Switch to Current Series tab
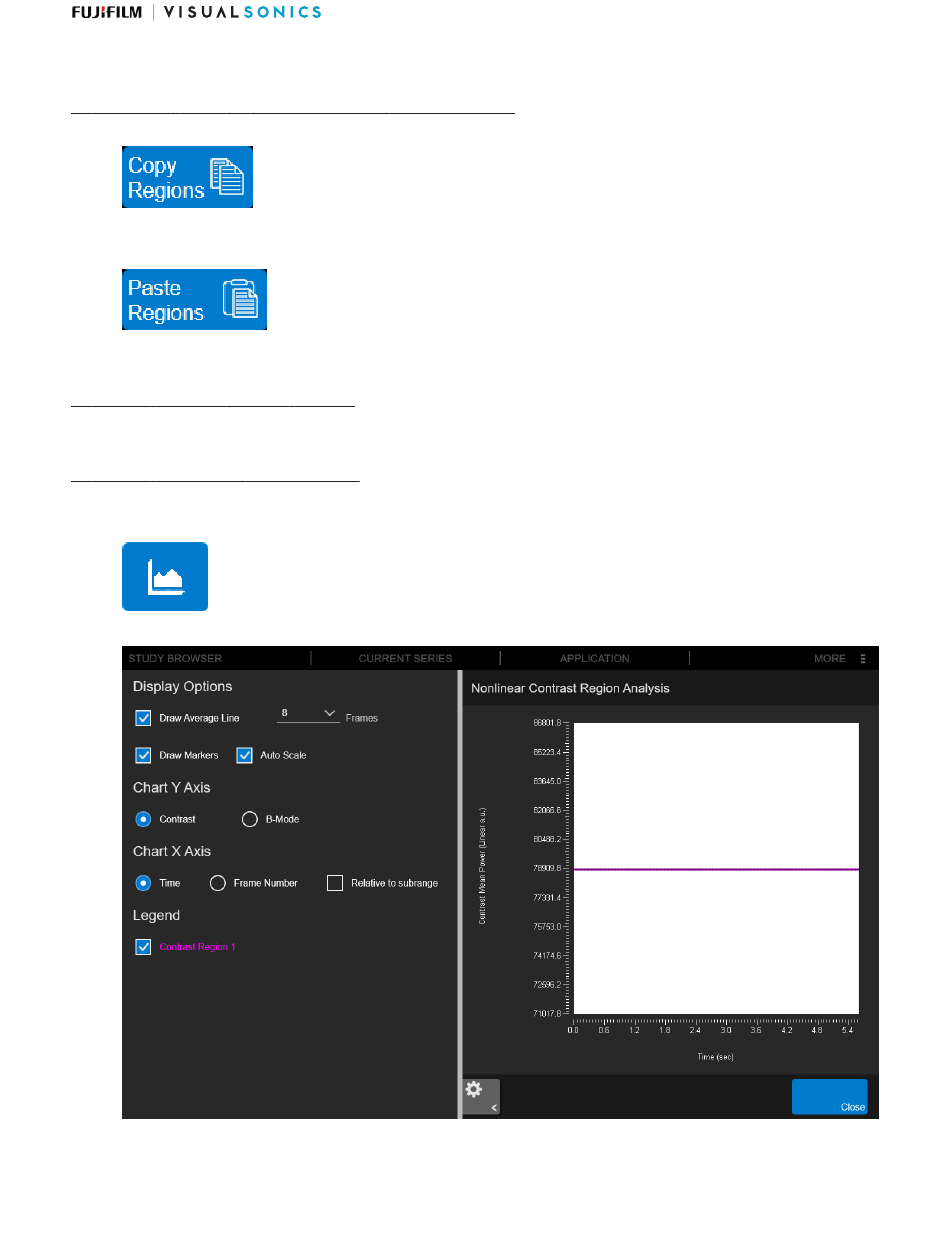This screenshot has height=1260, width=950. [406, 659]
